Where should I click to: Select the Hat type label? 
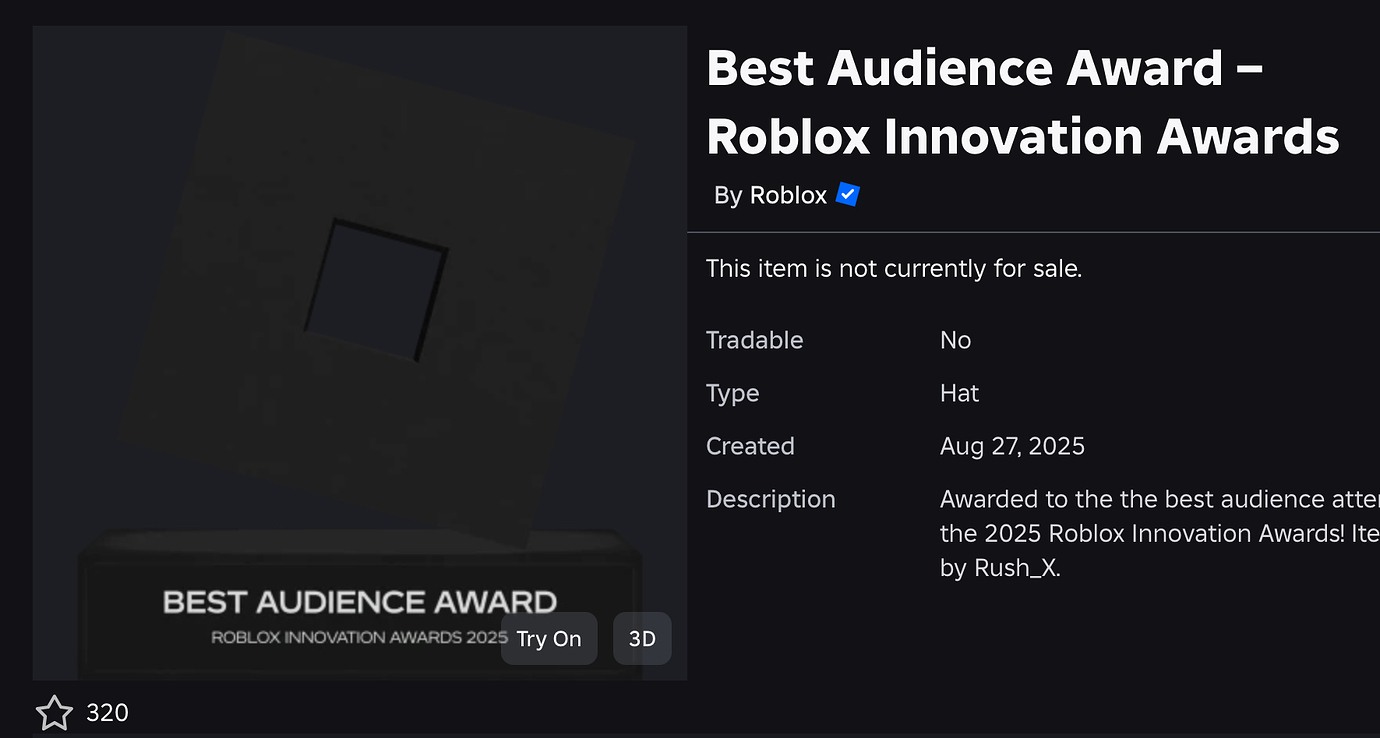coord(959,393)
